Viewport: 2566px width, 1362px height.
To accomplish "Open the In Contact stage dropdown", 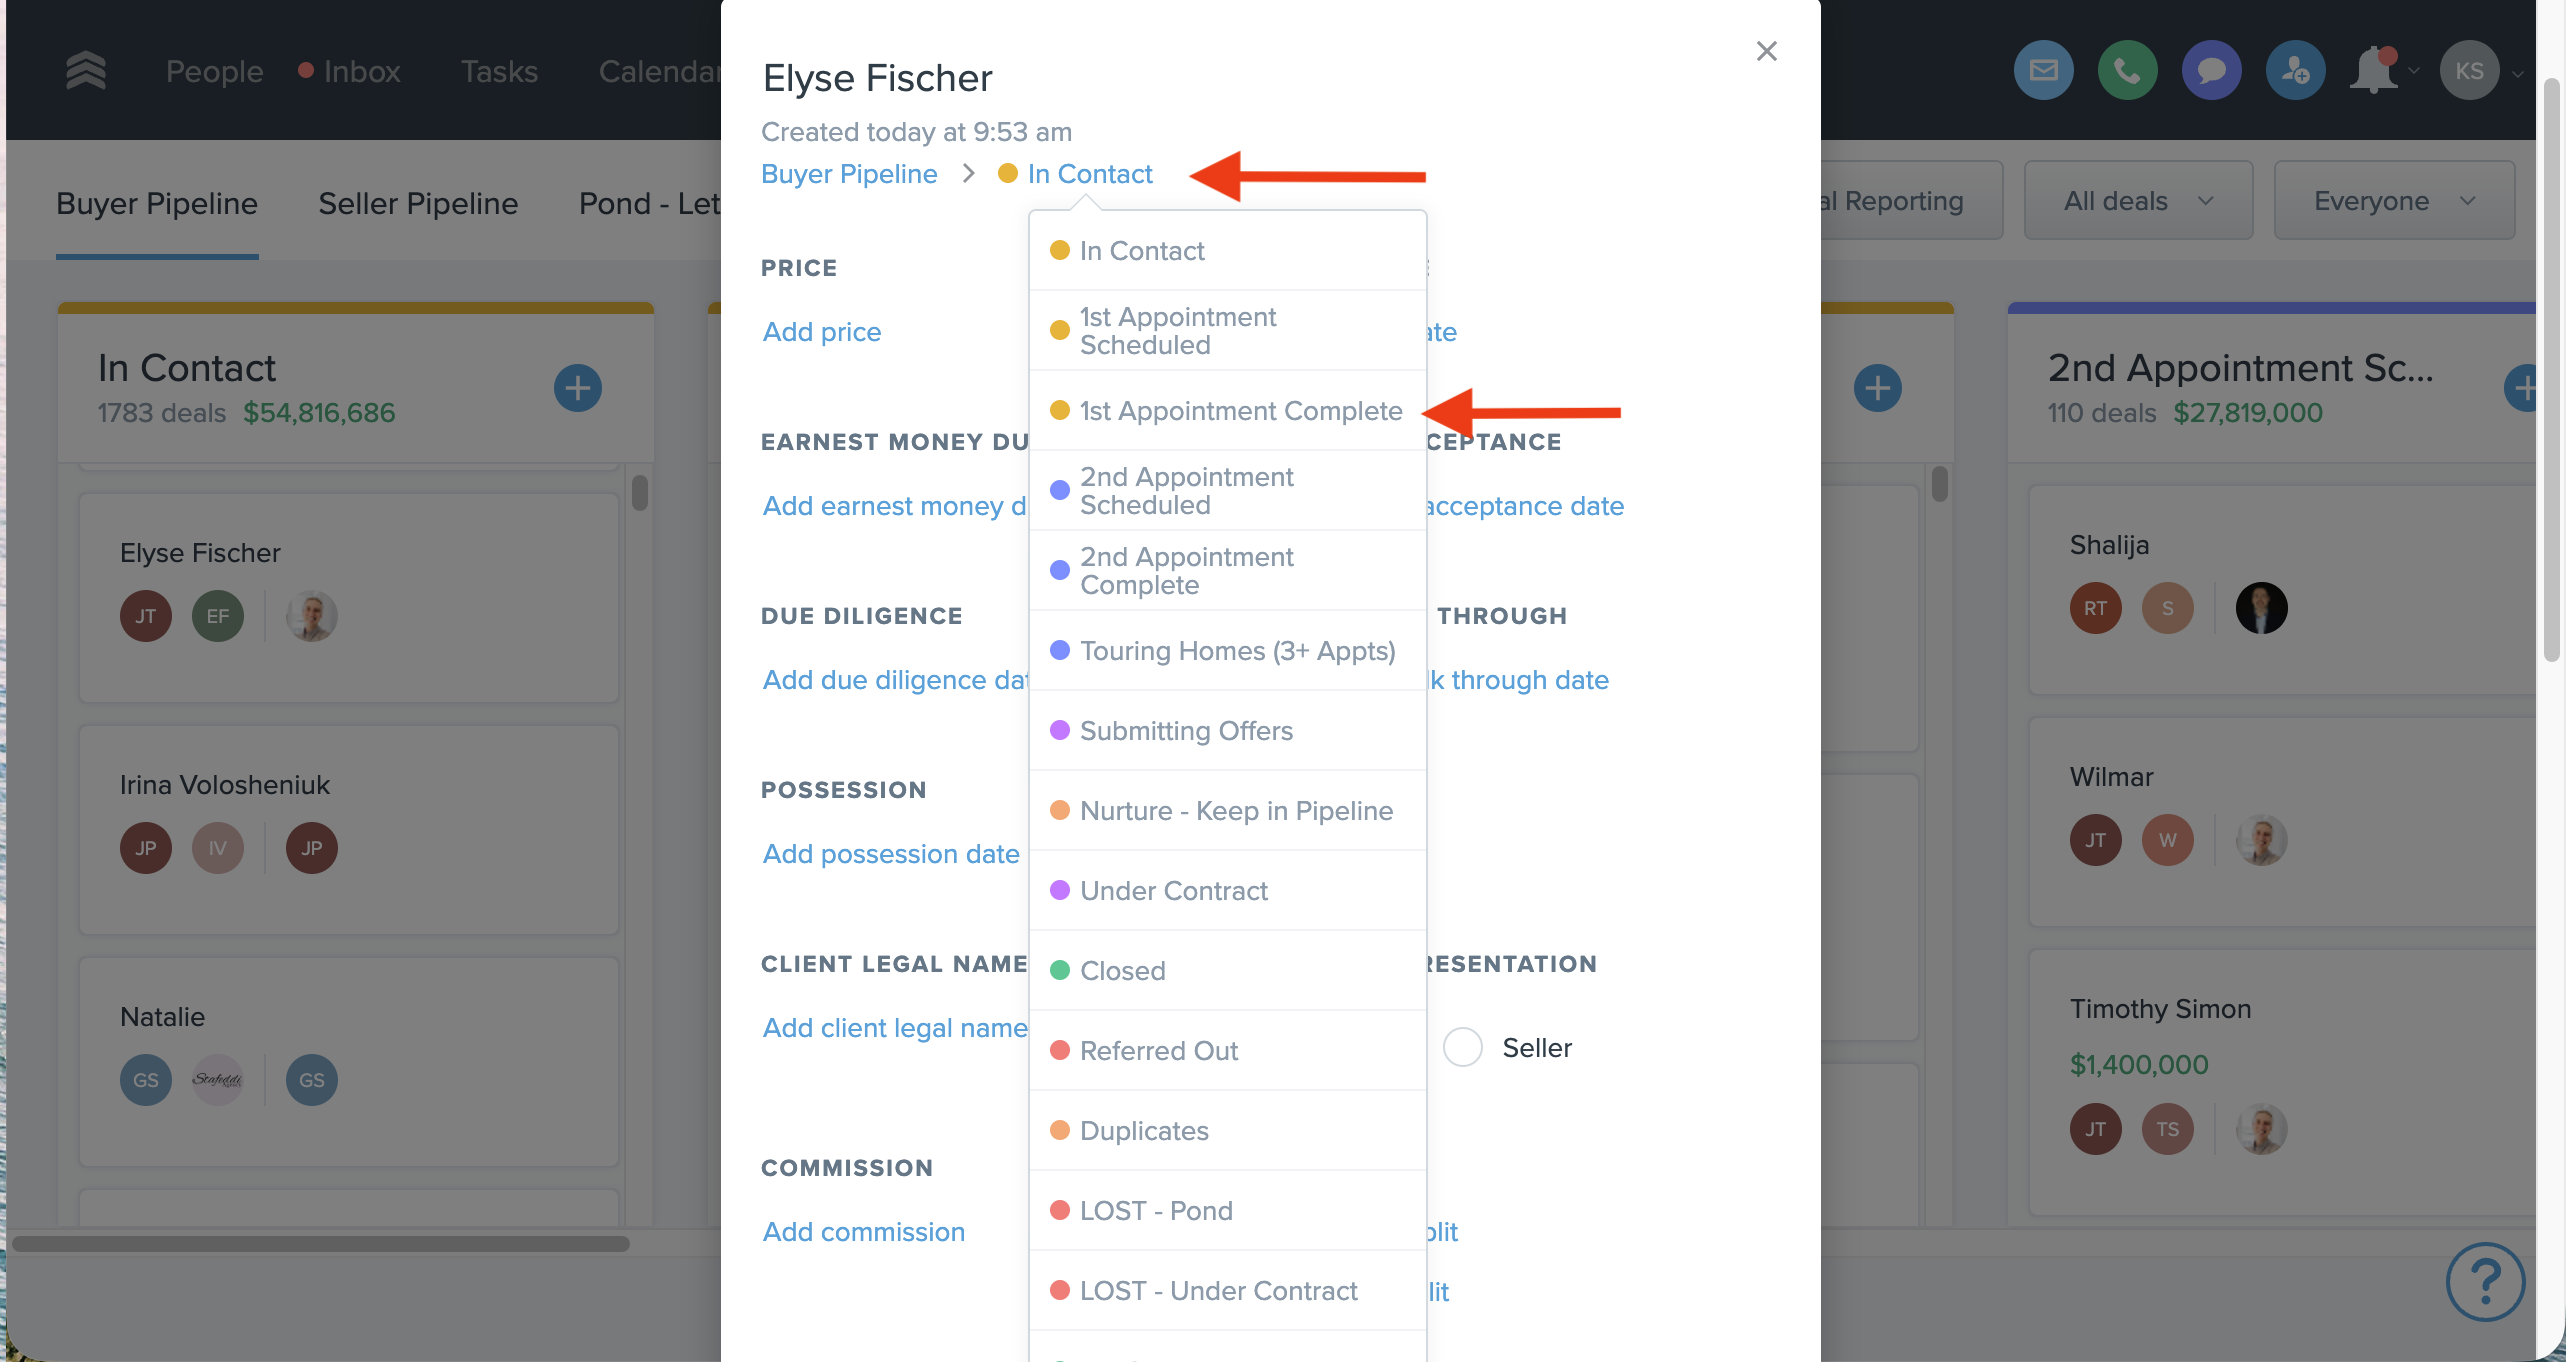I will [x=1089, y=174].
